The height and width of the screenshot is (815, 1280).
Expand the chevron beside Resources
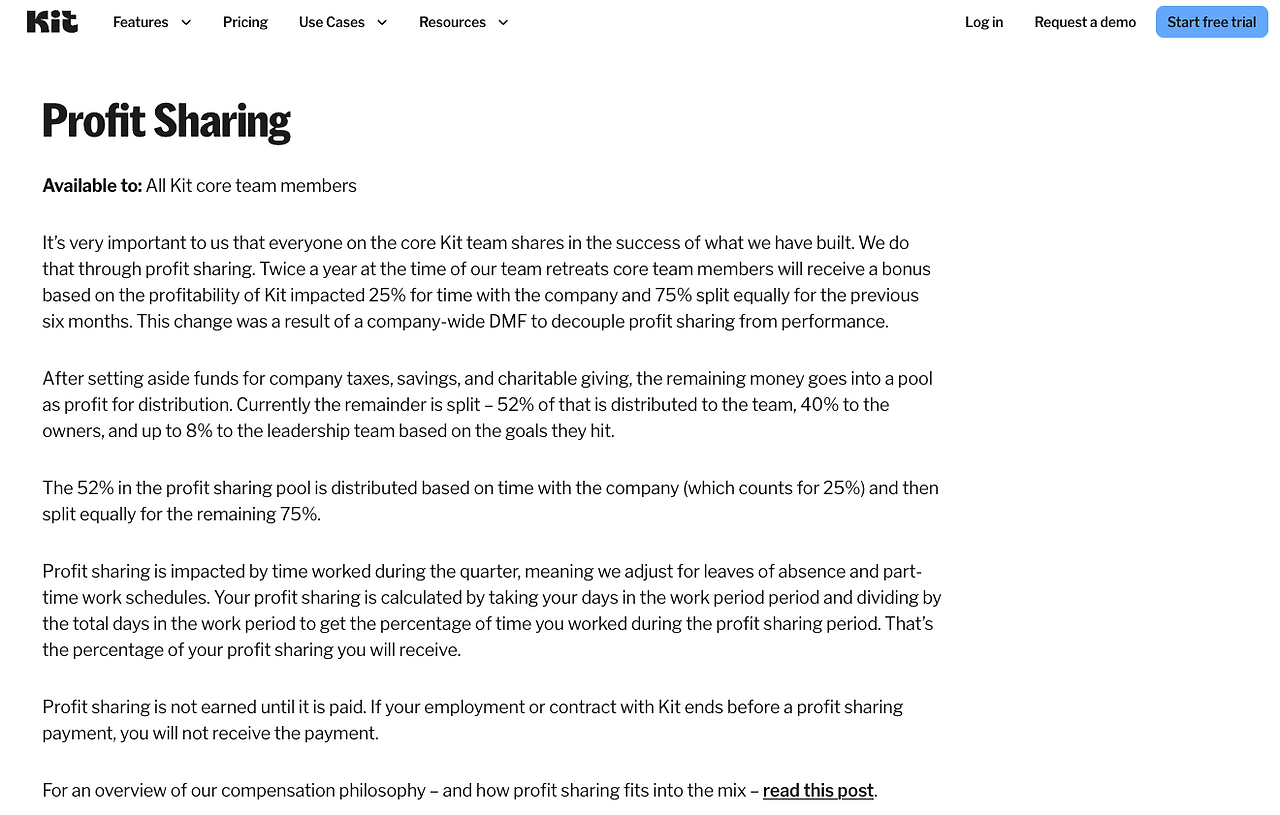[503, 22]
